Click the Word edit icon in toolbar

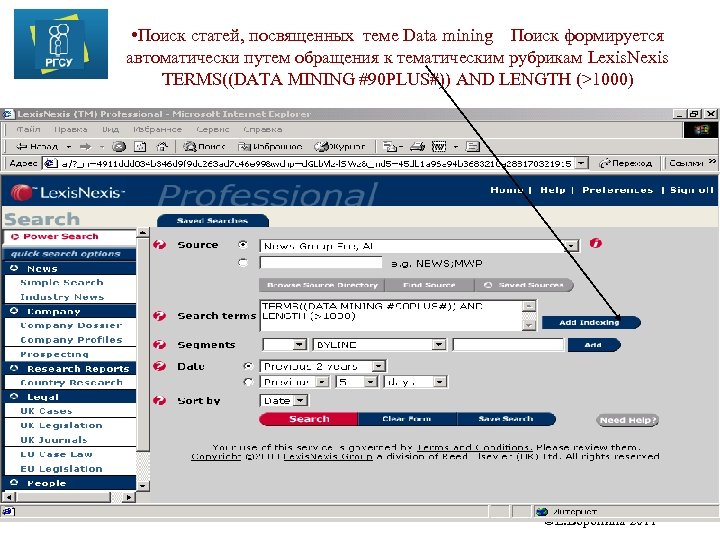click(x=439, y=147)
